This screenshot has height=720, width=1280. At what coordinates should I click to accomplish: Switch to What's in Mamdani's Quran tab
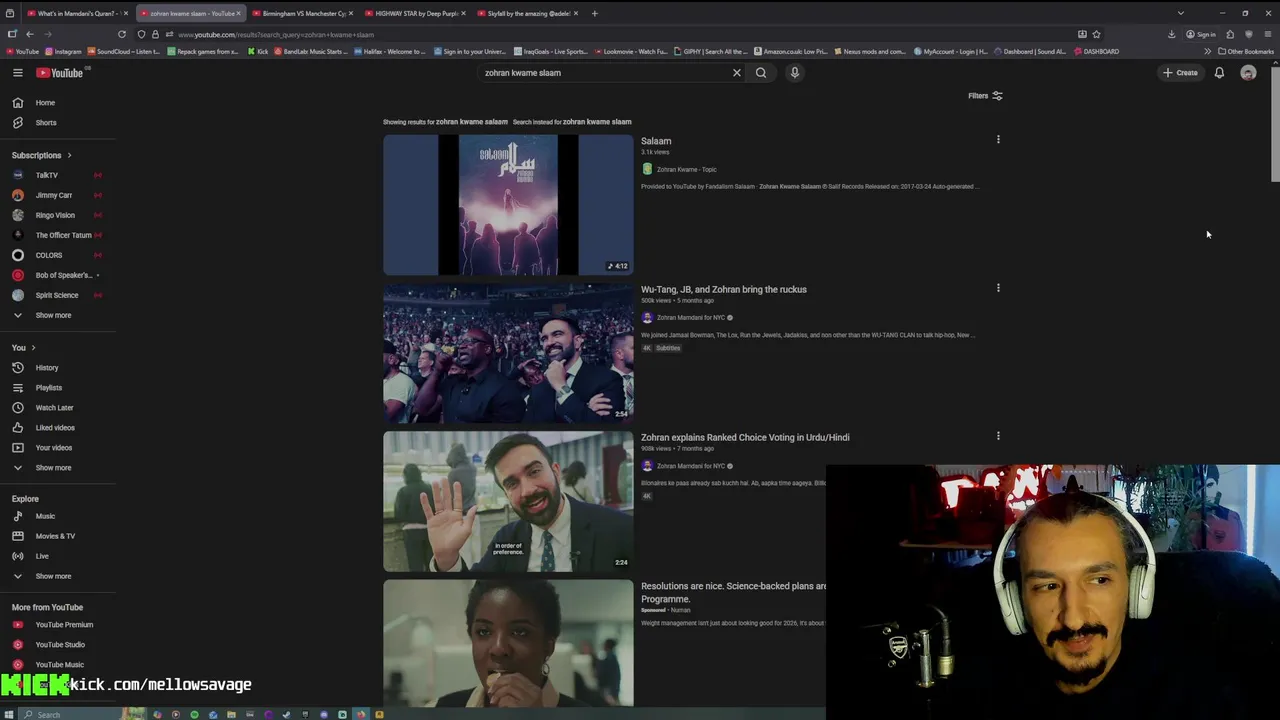coord(76,13)
